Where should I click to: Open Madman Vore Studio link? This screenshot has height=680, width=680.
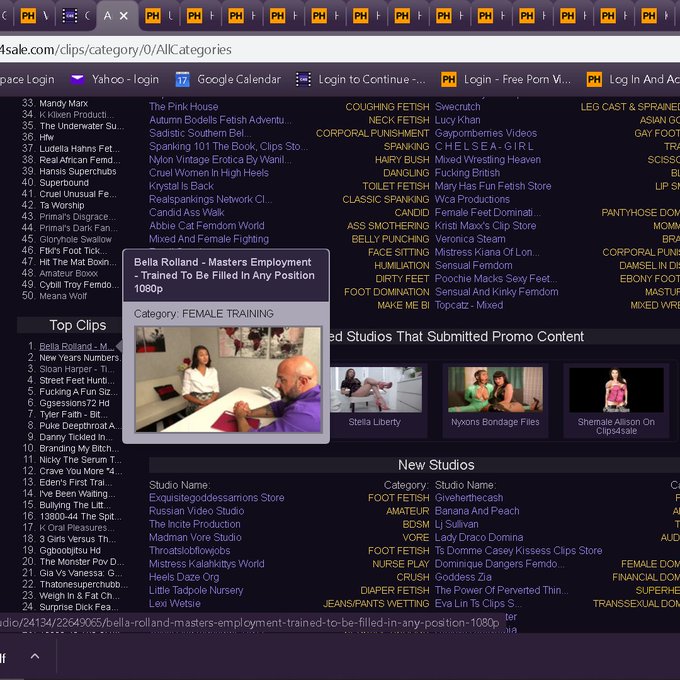(195, 537)
